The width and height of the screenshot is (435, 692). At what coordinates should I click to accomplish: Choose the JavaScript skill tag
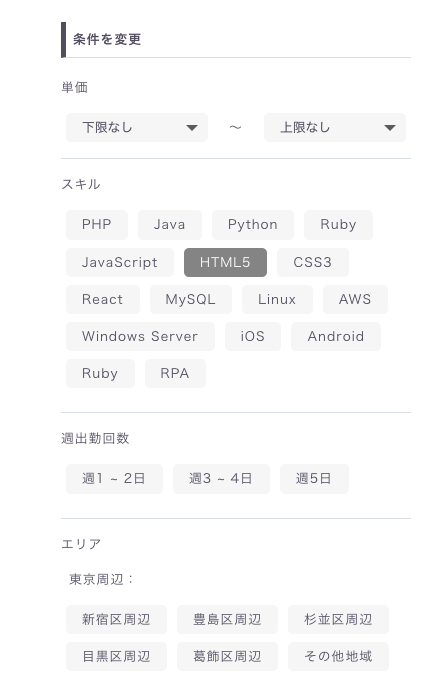point(120,262)
